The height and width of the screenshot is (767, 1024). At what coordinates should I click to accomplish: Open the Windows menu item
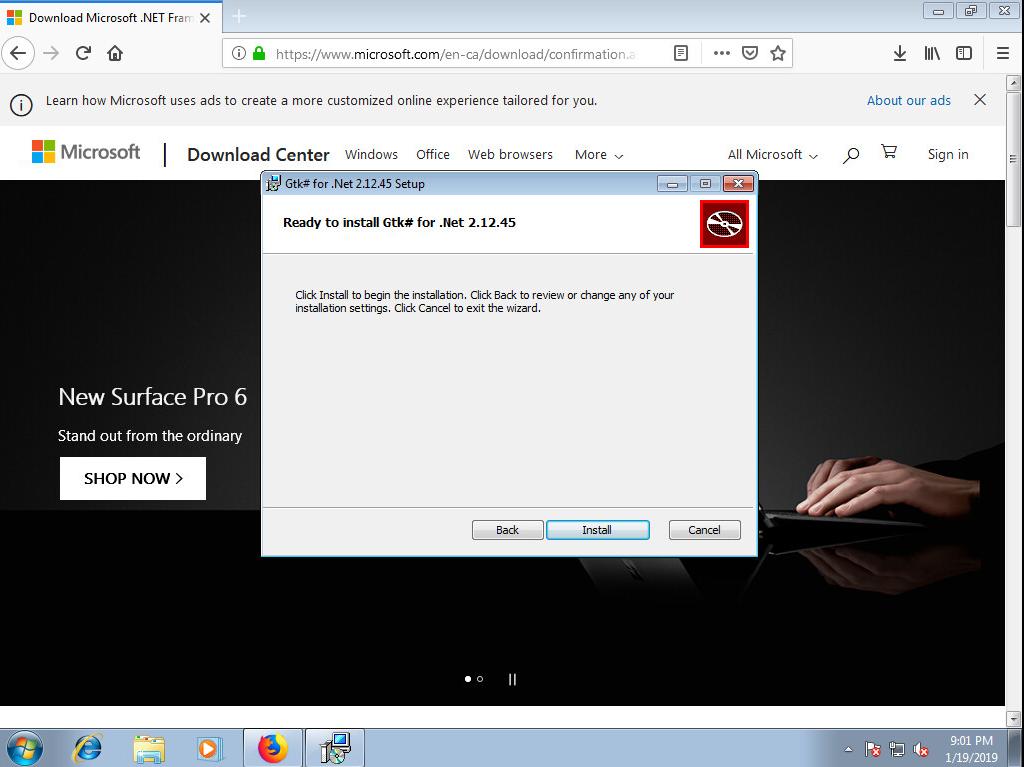(371, 155)
